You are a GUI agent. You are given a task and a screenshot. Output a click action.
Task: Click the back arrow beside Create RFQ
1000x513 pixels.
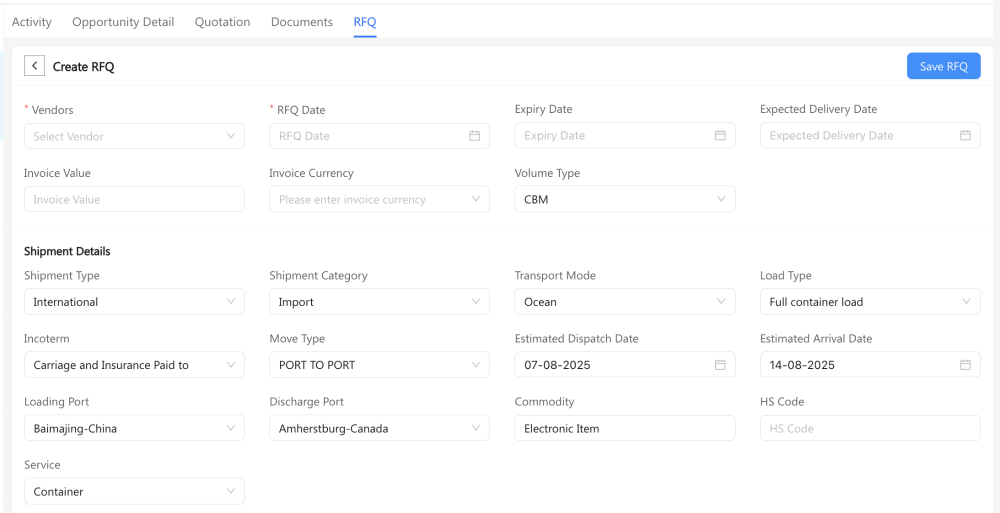click(34, 66)
